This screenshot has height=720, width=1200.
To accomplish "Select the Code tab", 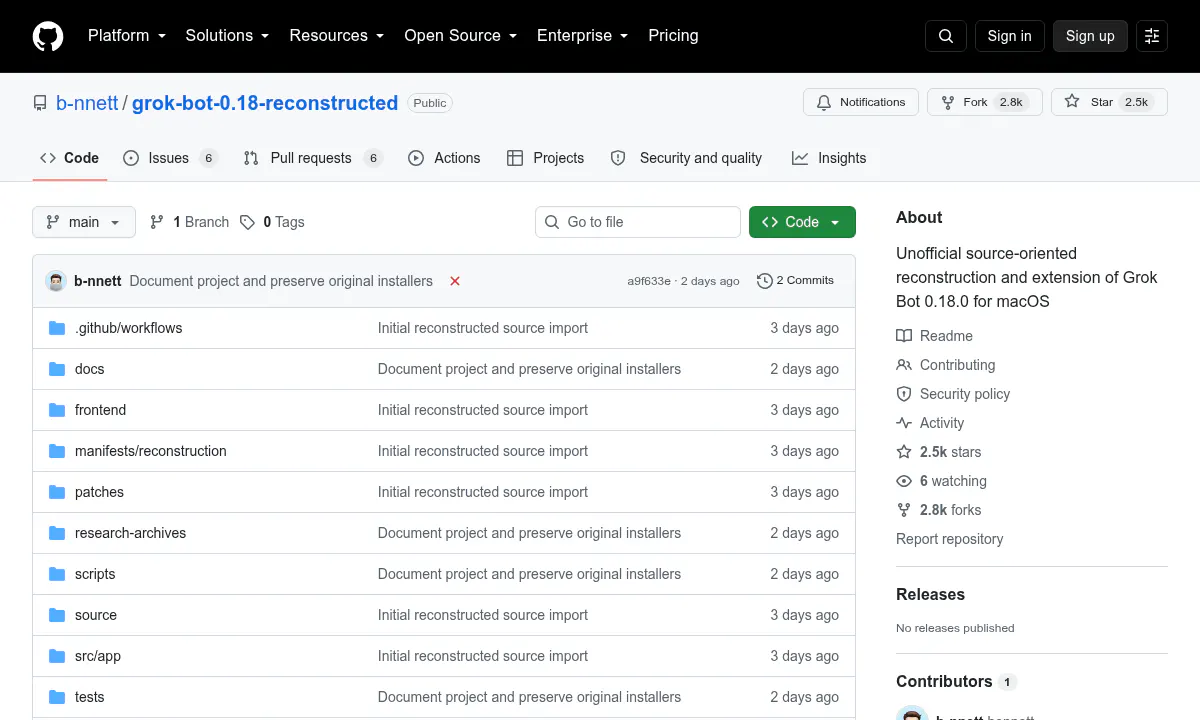I will click(70, 158).
